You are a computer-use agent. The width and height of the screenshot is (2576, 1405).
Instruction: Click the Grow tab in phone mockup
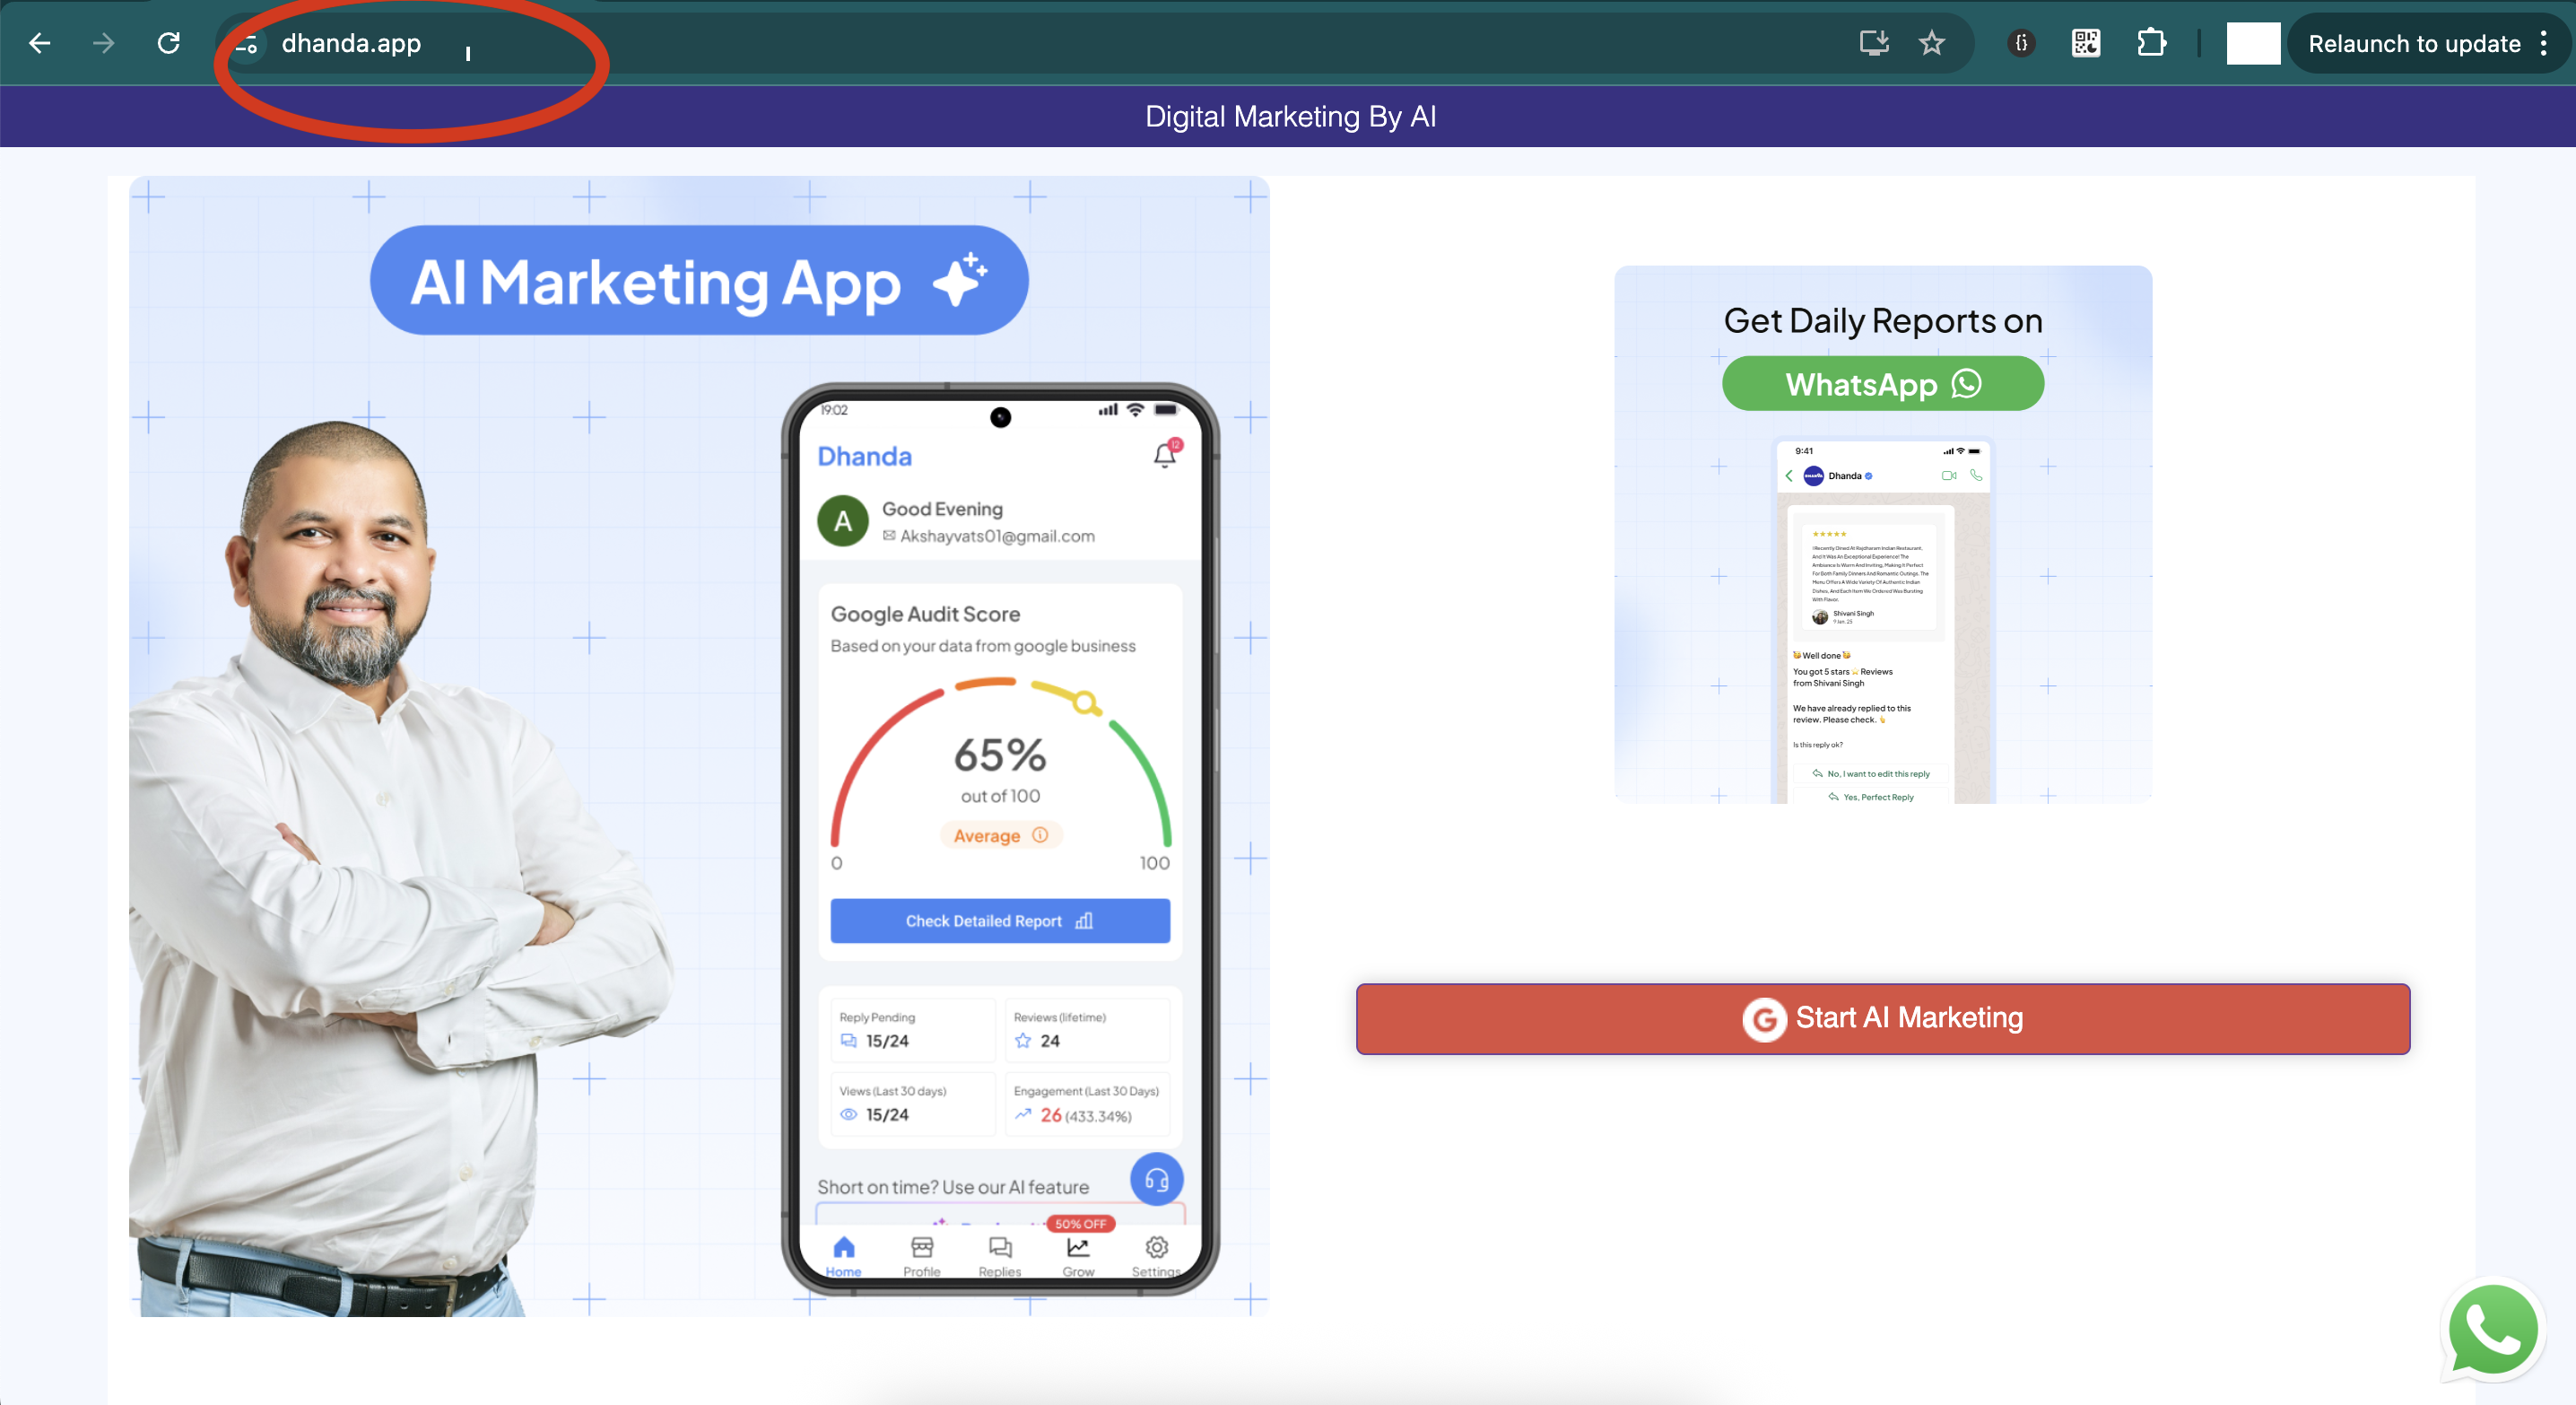click(1078, 1256)
